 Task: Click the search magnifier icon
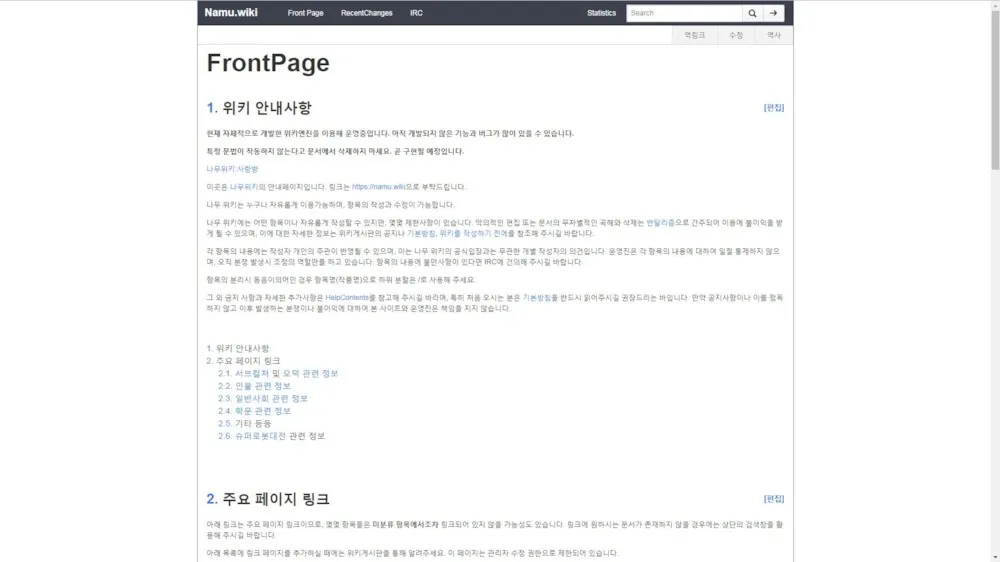click(x=753, y=13)
